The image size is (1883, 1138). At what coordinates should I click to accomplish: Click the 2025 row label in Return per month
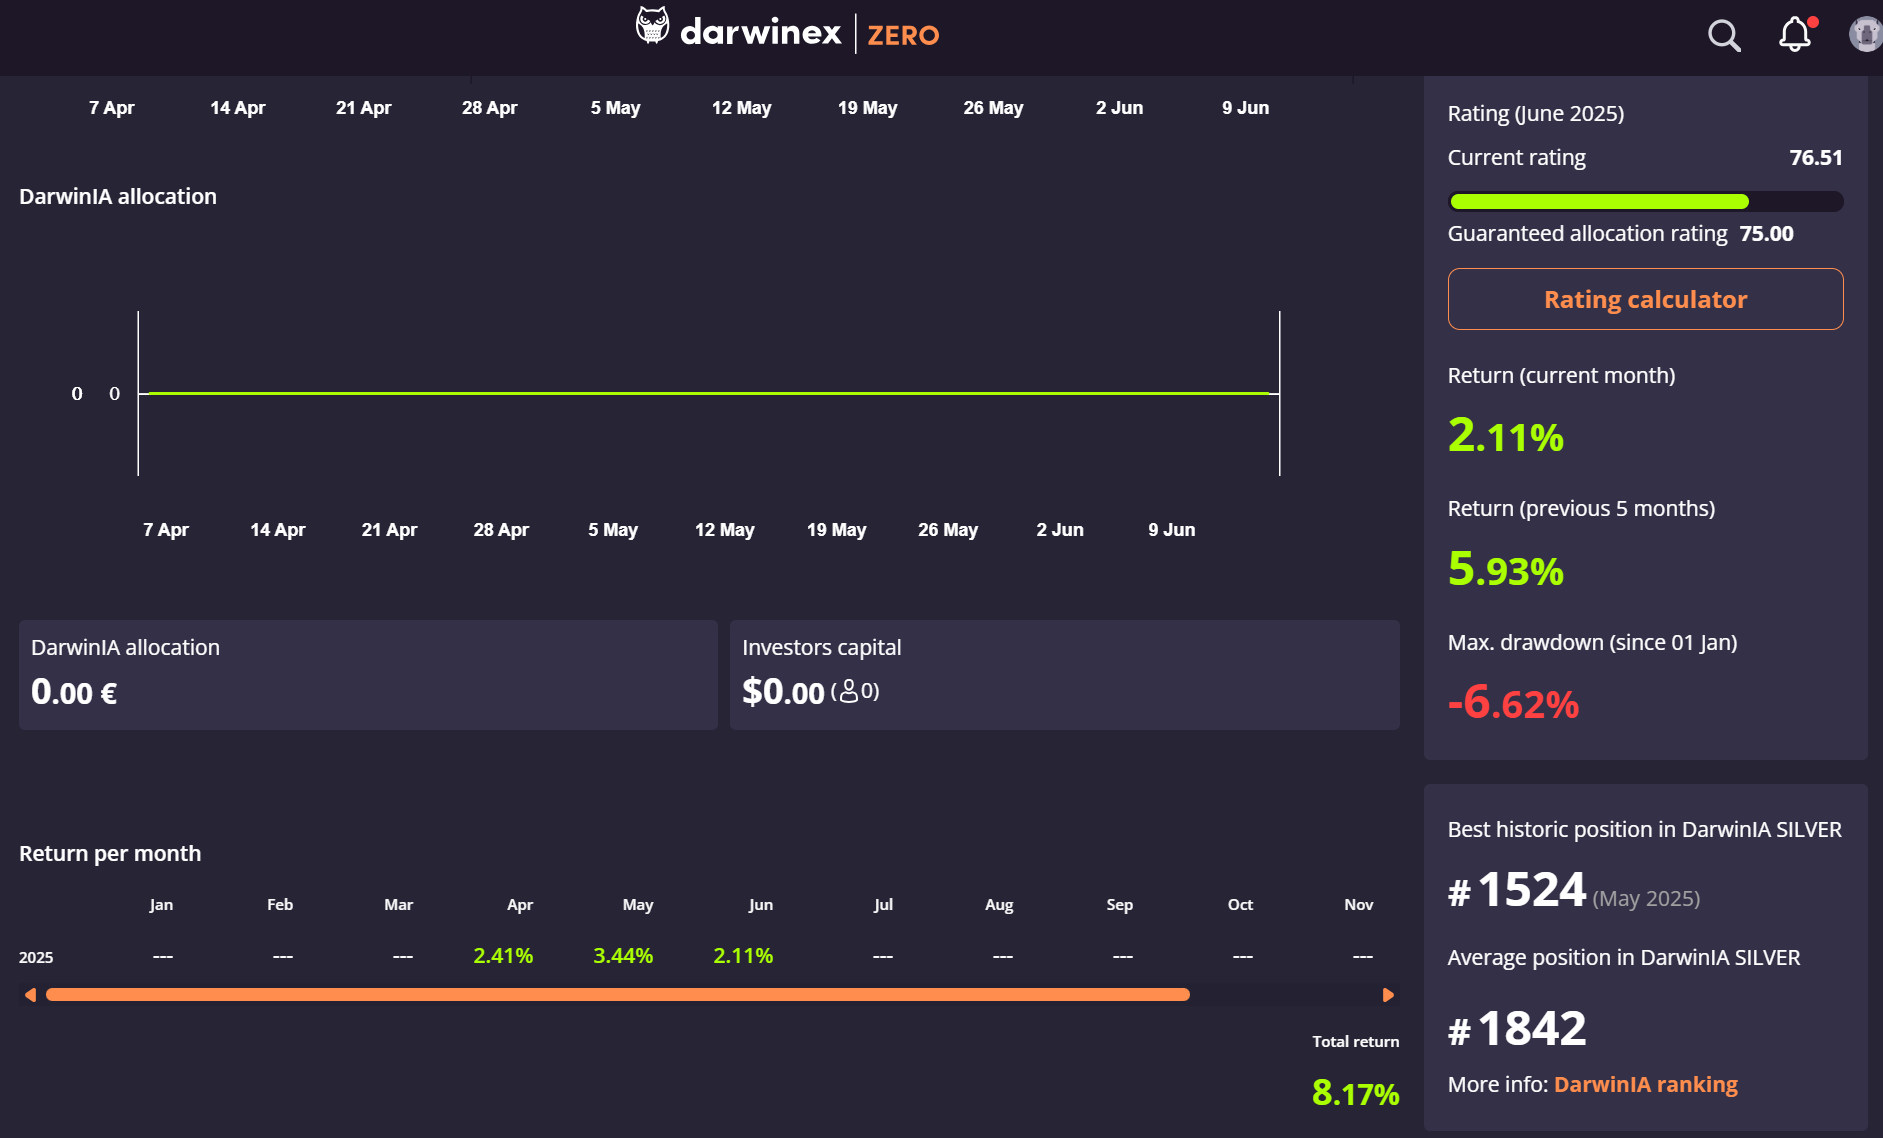tap(39, 956)
